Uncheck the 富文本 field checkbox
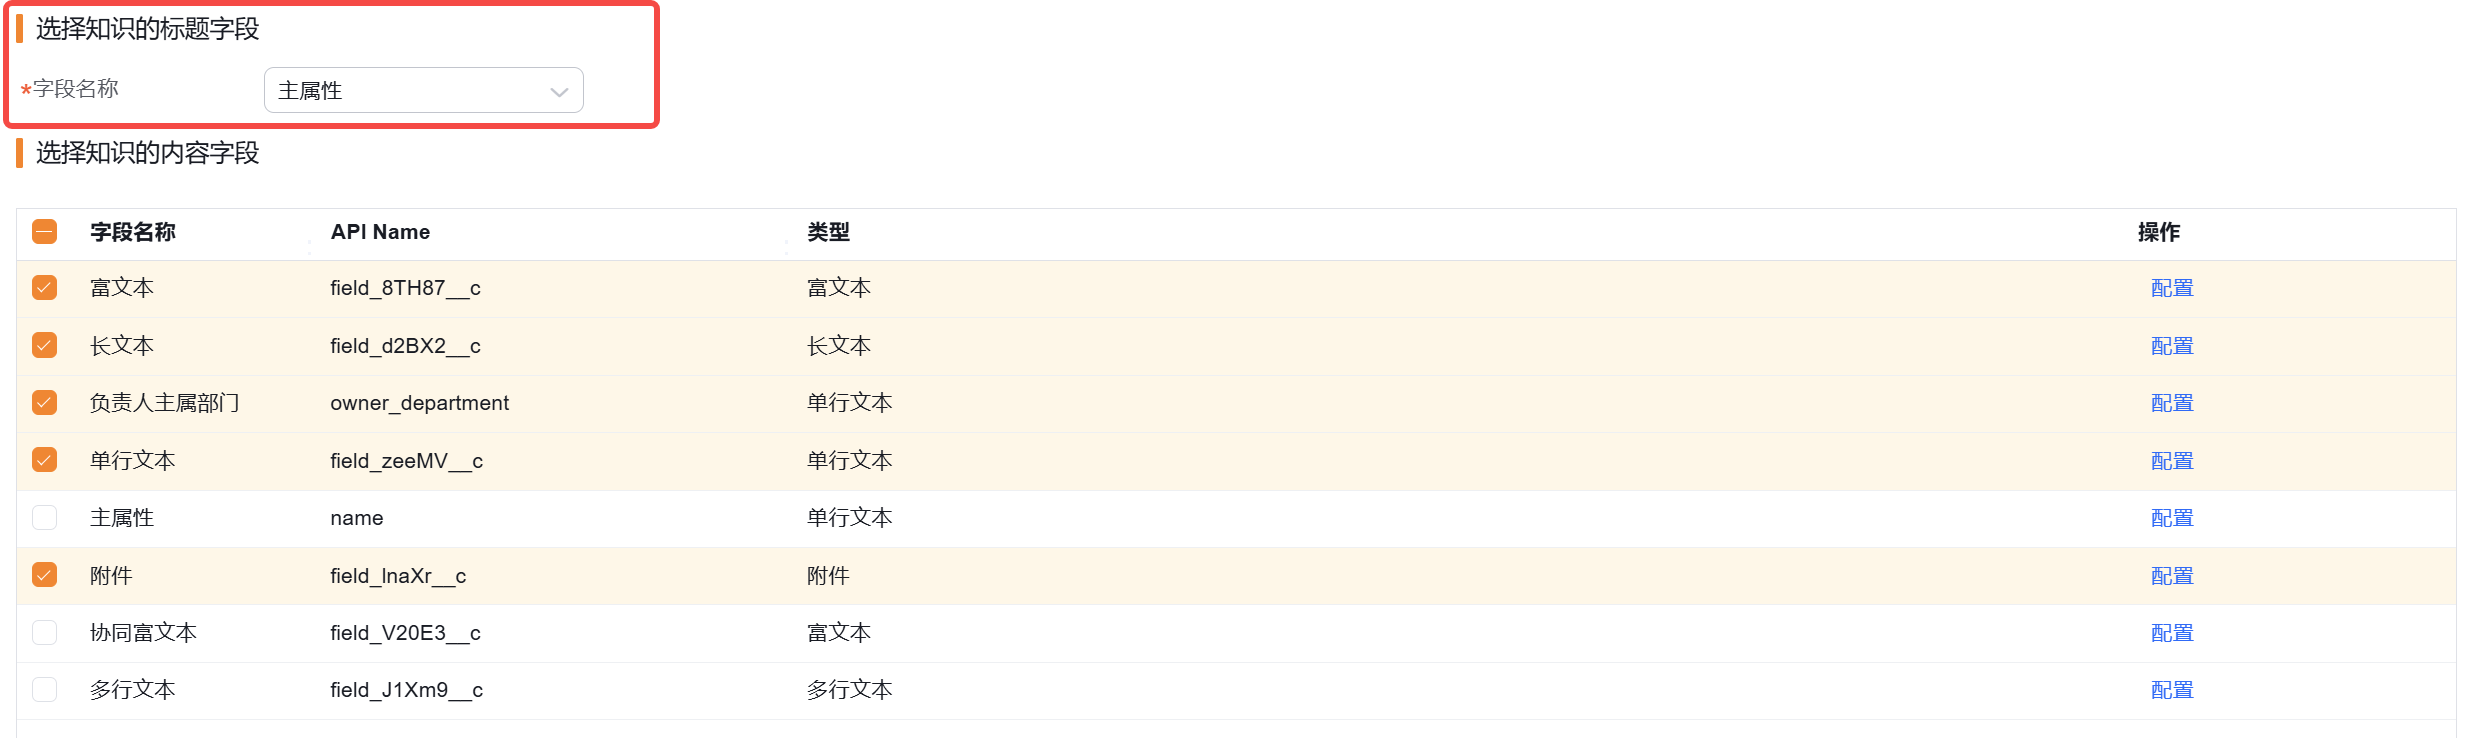 (45, 288)
